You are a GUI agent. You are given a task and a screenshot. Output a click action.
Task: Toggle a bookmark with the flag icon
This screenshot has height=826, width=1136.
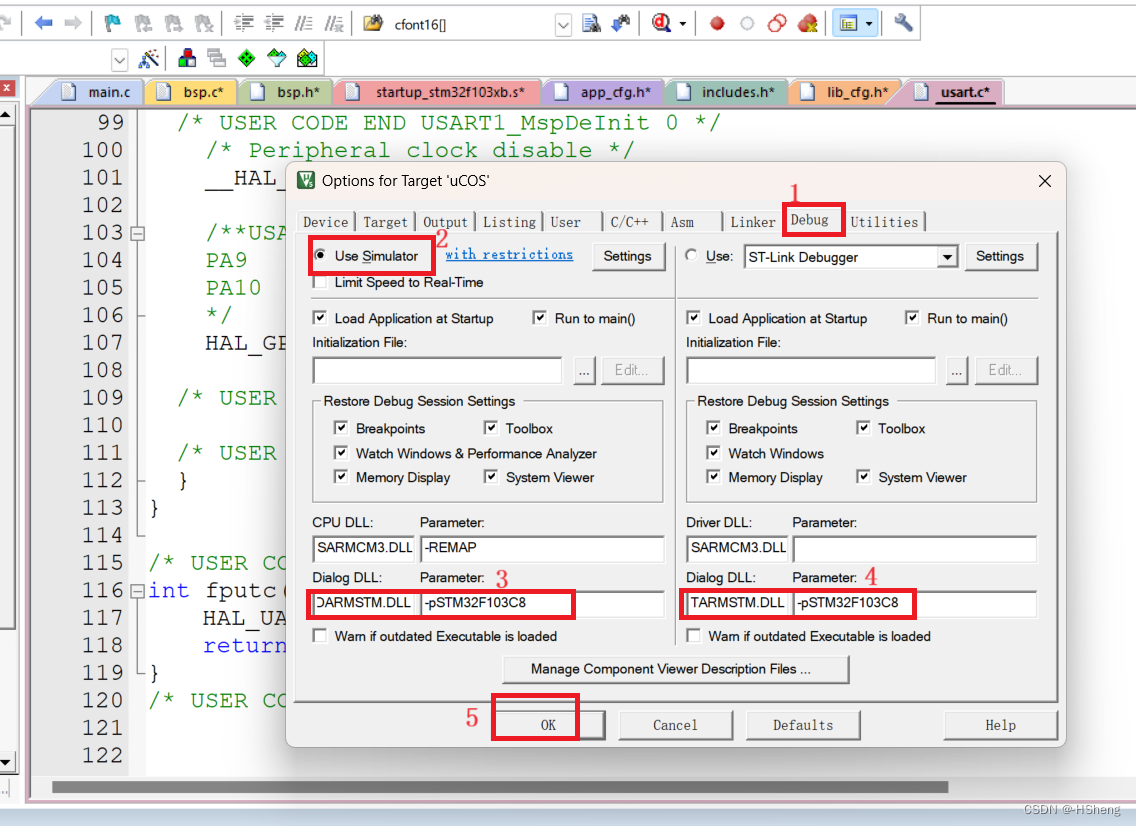pyautogui.click(x=112, y=22)
